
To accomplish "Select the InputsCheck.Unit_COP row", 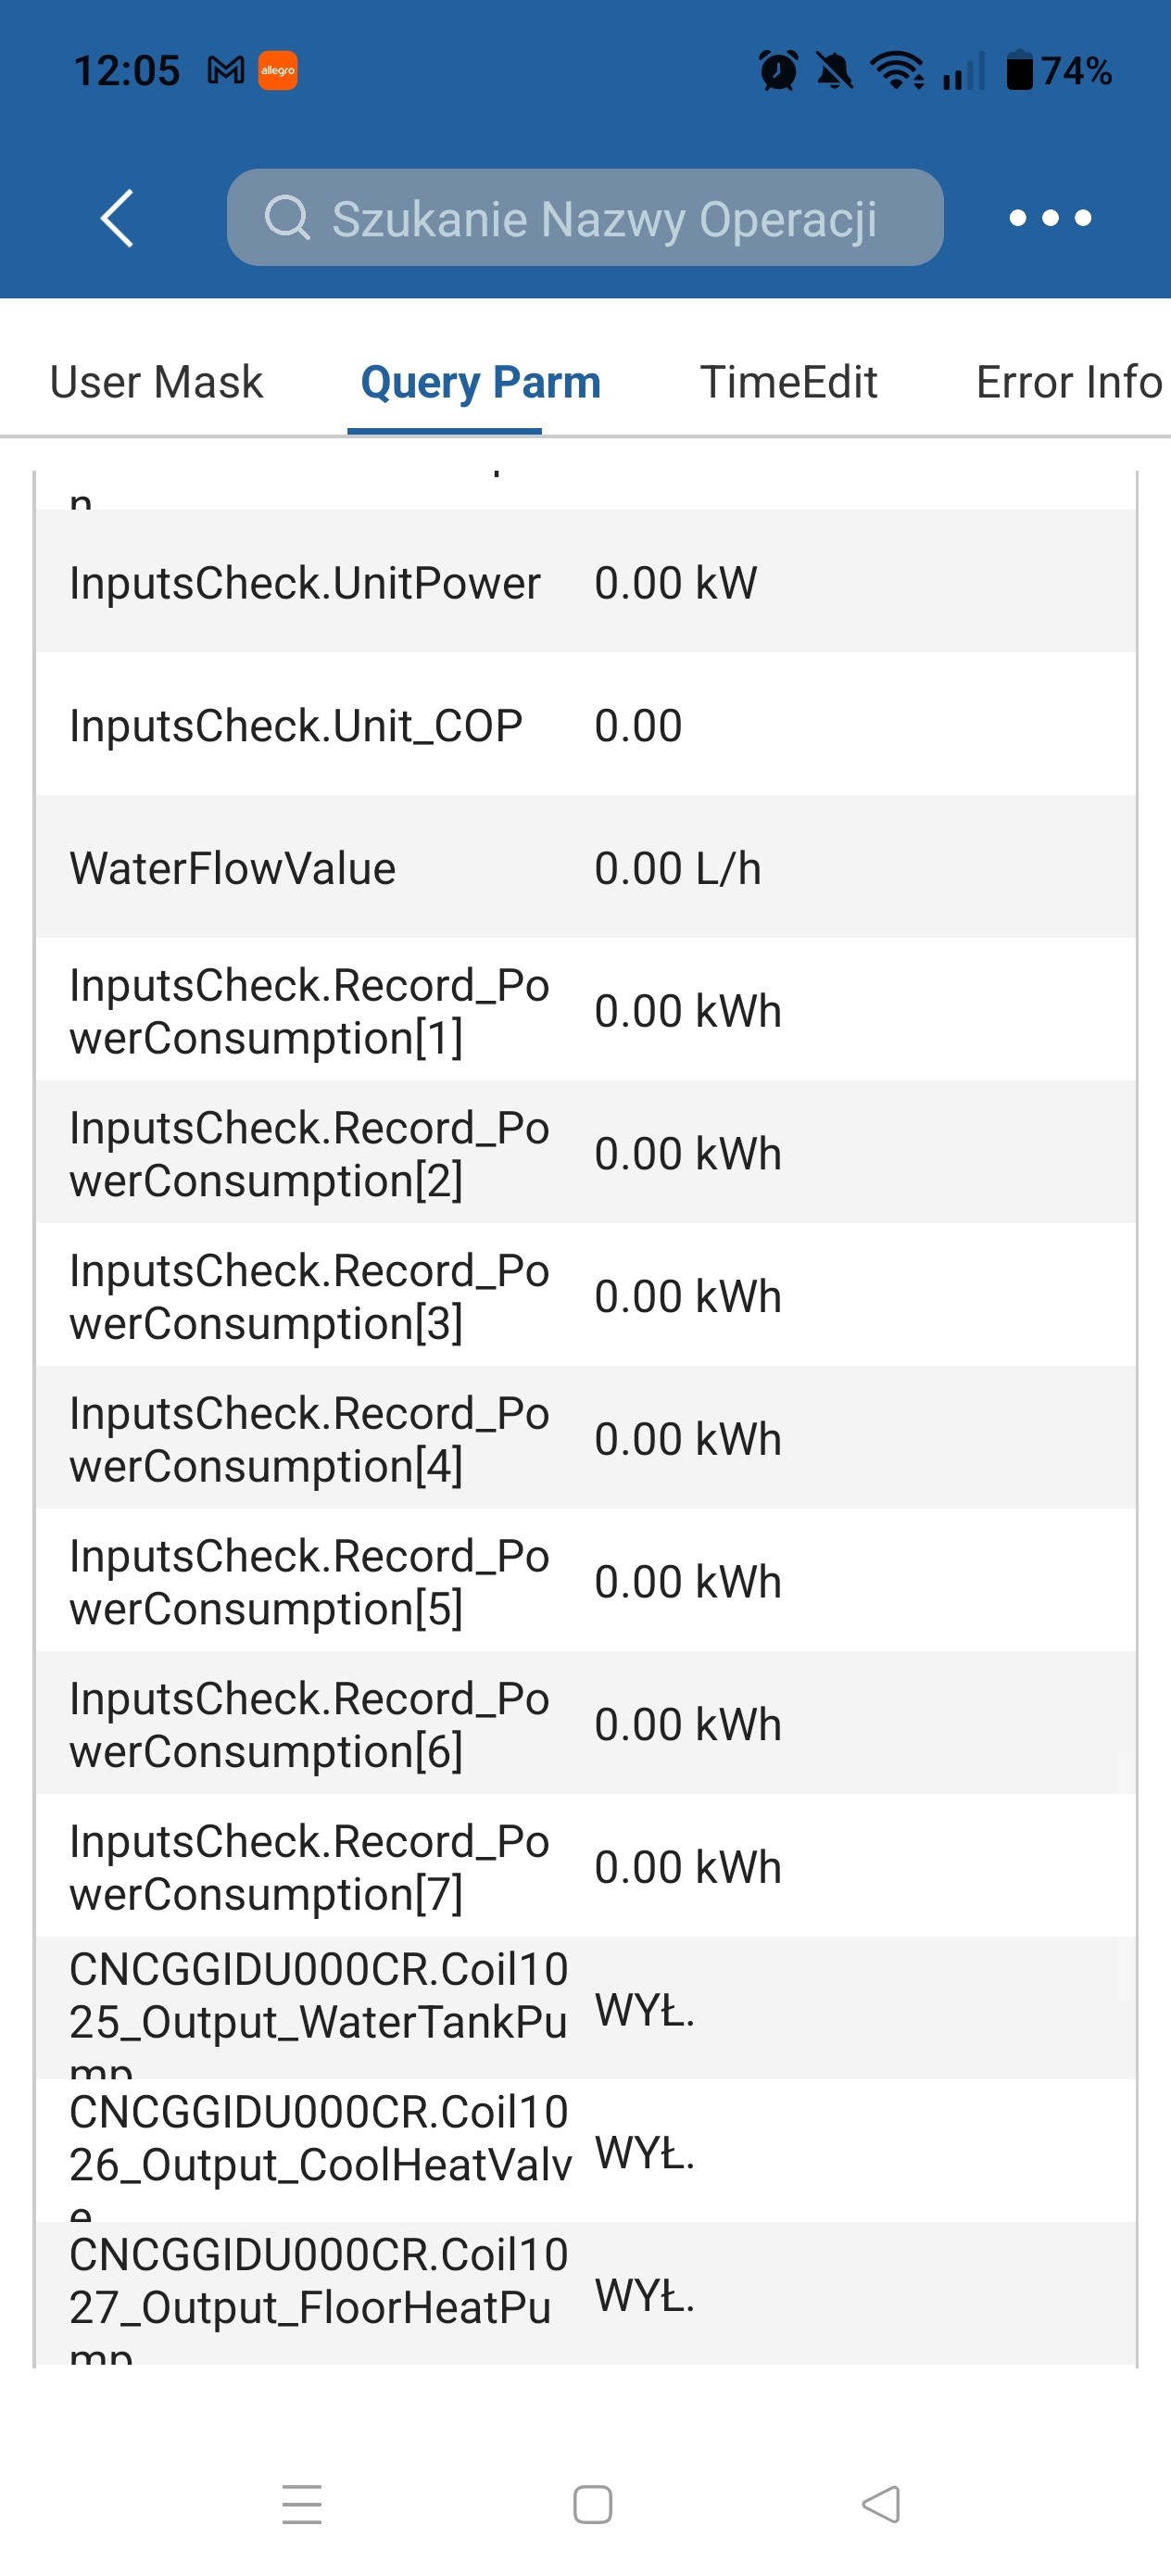I will [586, 726].
